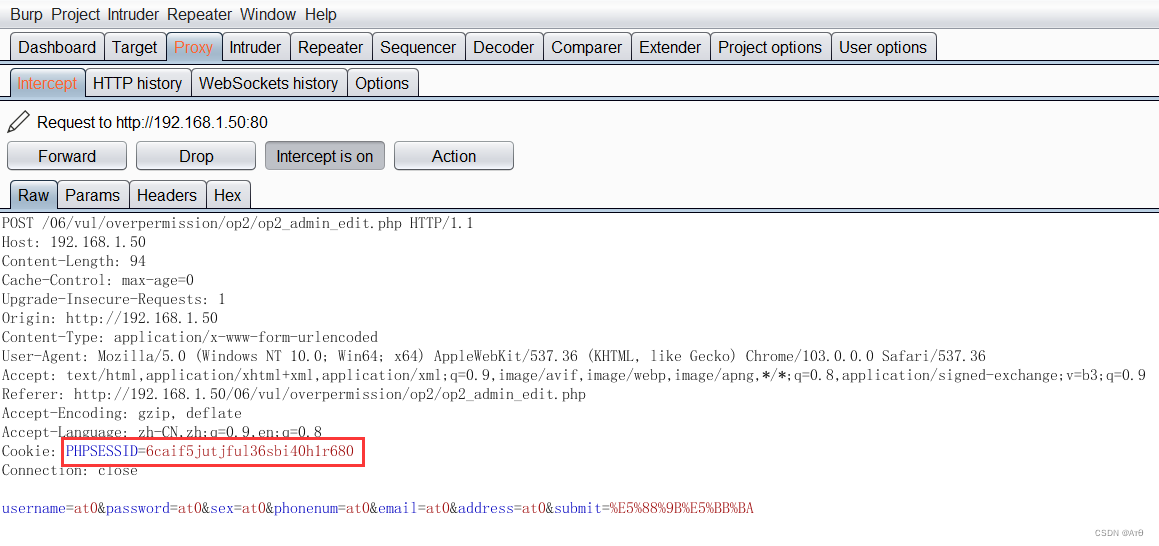
Task: Select the Proxy tab
Action: 194,47
